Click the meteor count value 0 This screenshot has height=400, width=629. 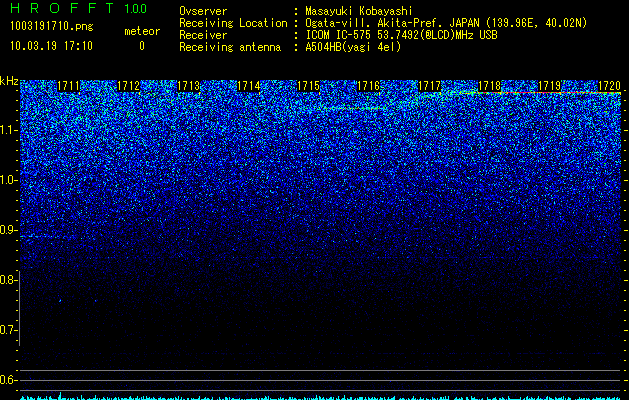pyautogui.click(x=142, y=46)
